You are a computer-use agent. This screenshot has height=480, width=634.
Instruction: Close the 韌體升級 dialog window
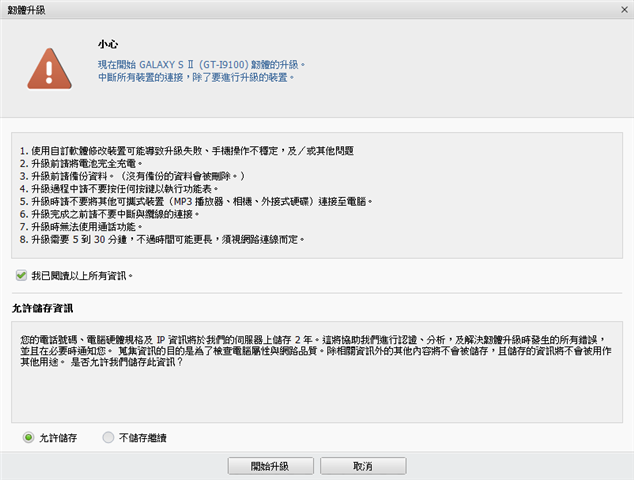pyautogui.click(x=624, y=10)
